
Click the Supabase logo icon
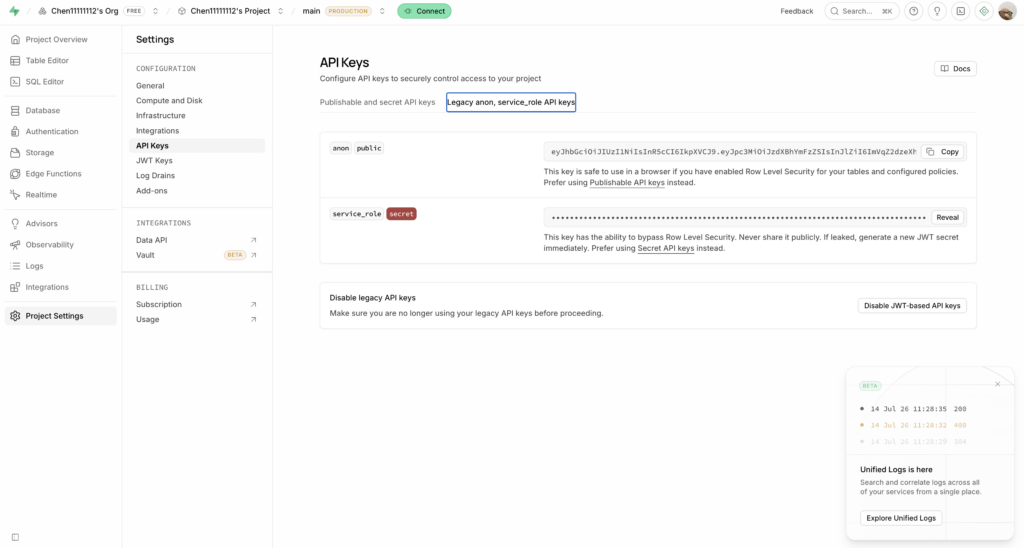tap(14, 11)
